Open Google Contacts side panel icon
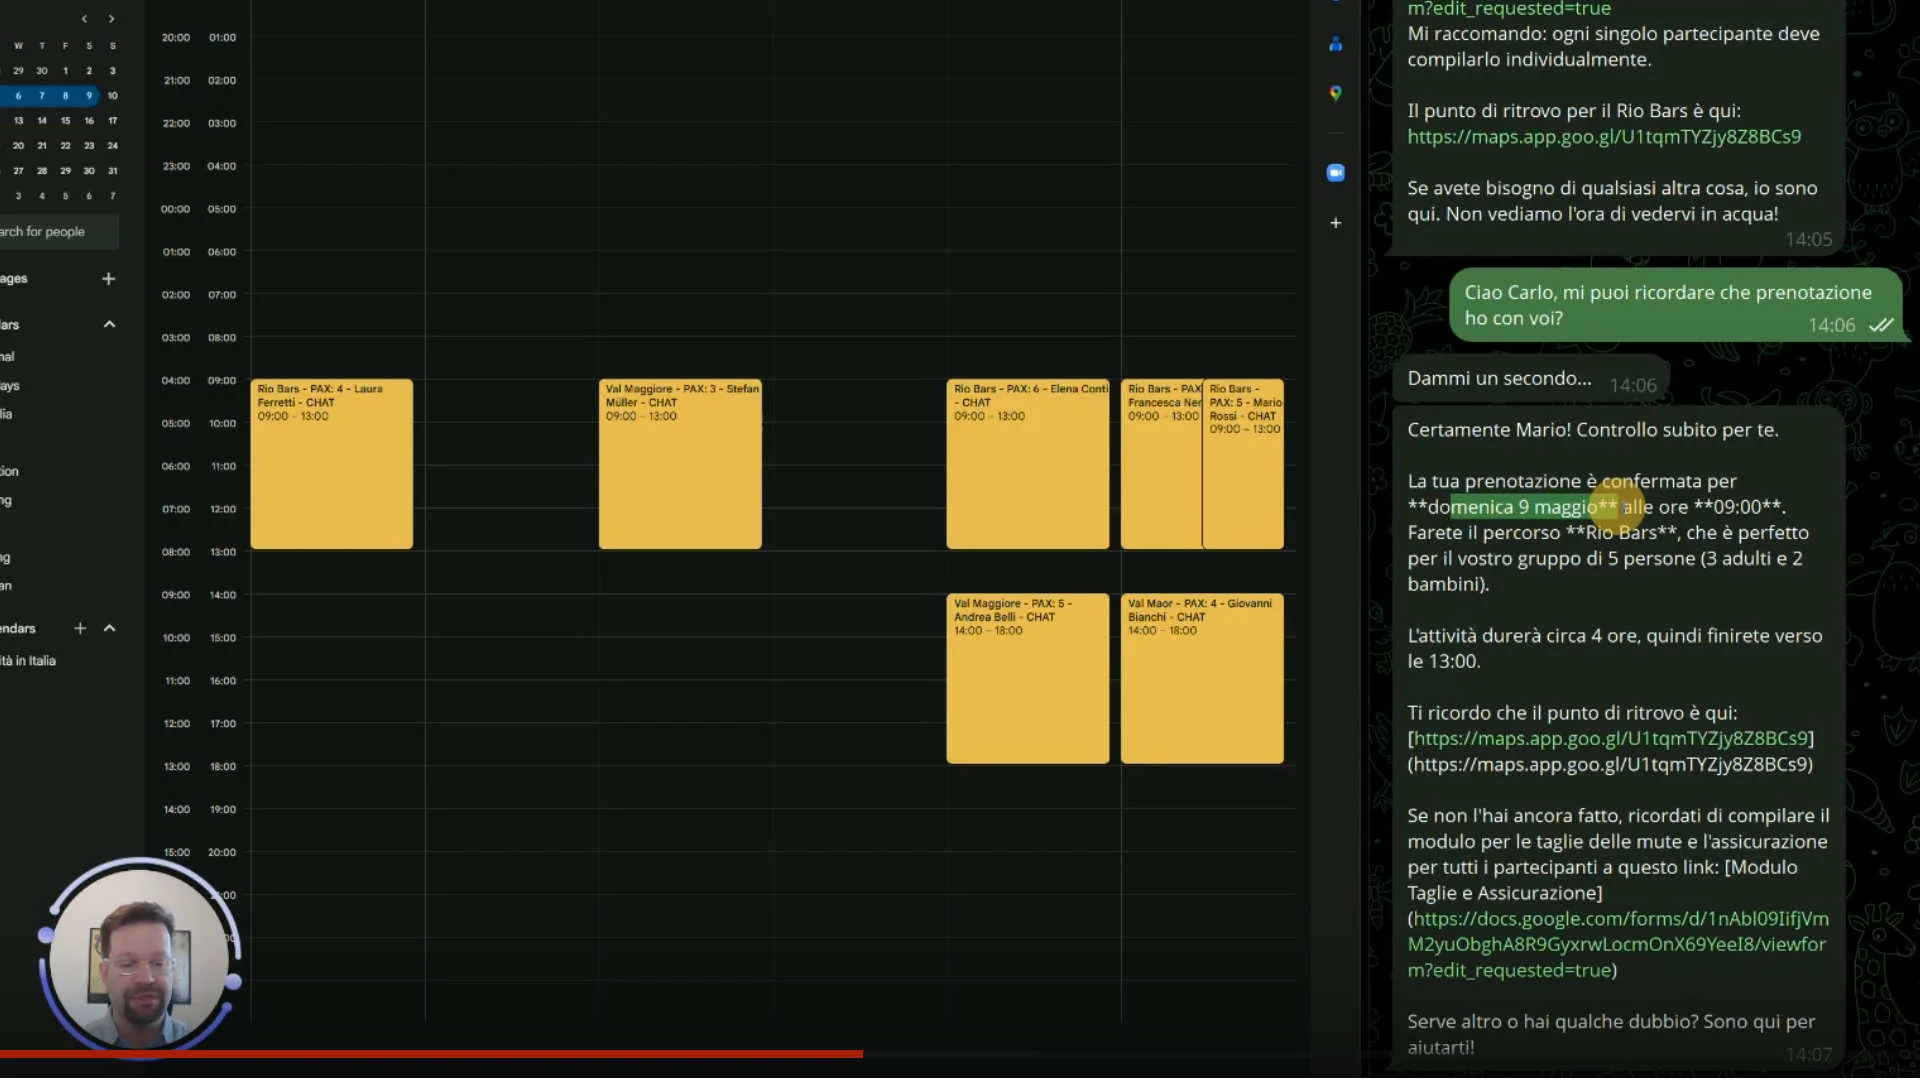The width and height of the screenshot is (1920, 1080). pos(1335,44)
